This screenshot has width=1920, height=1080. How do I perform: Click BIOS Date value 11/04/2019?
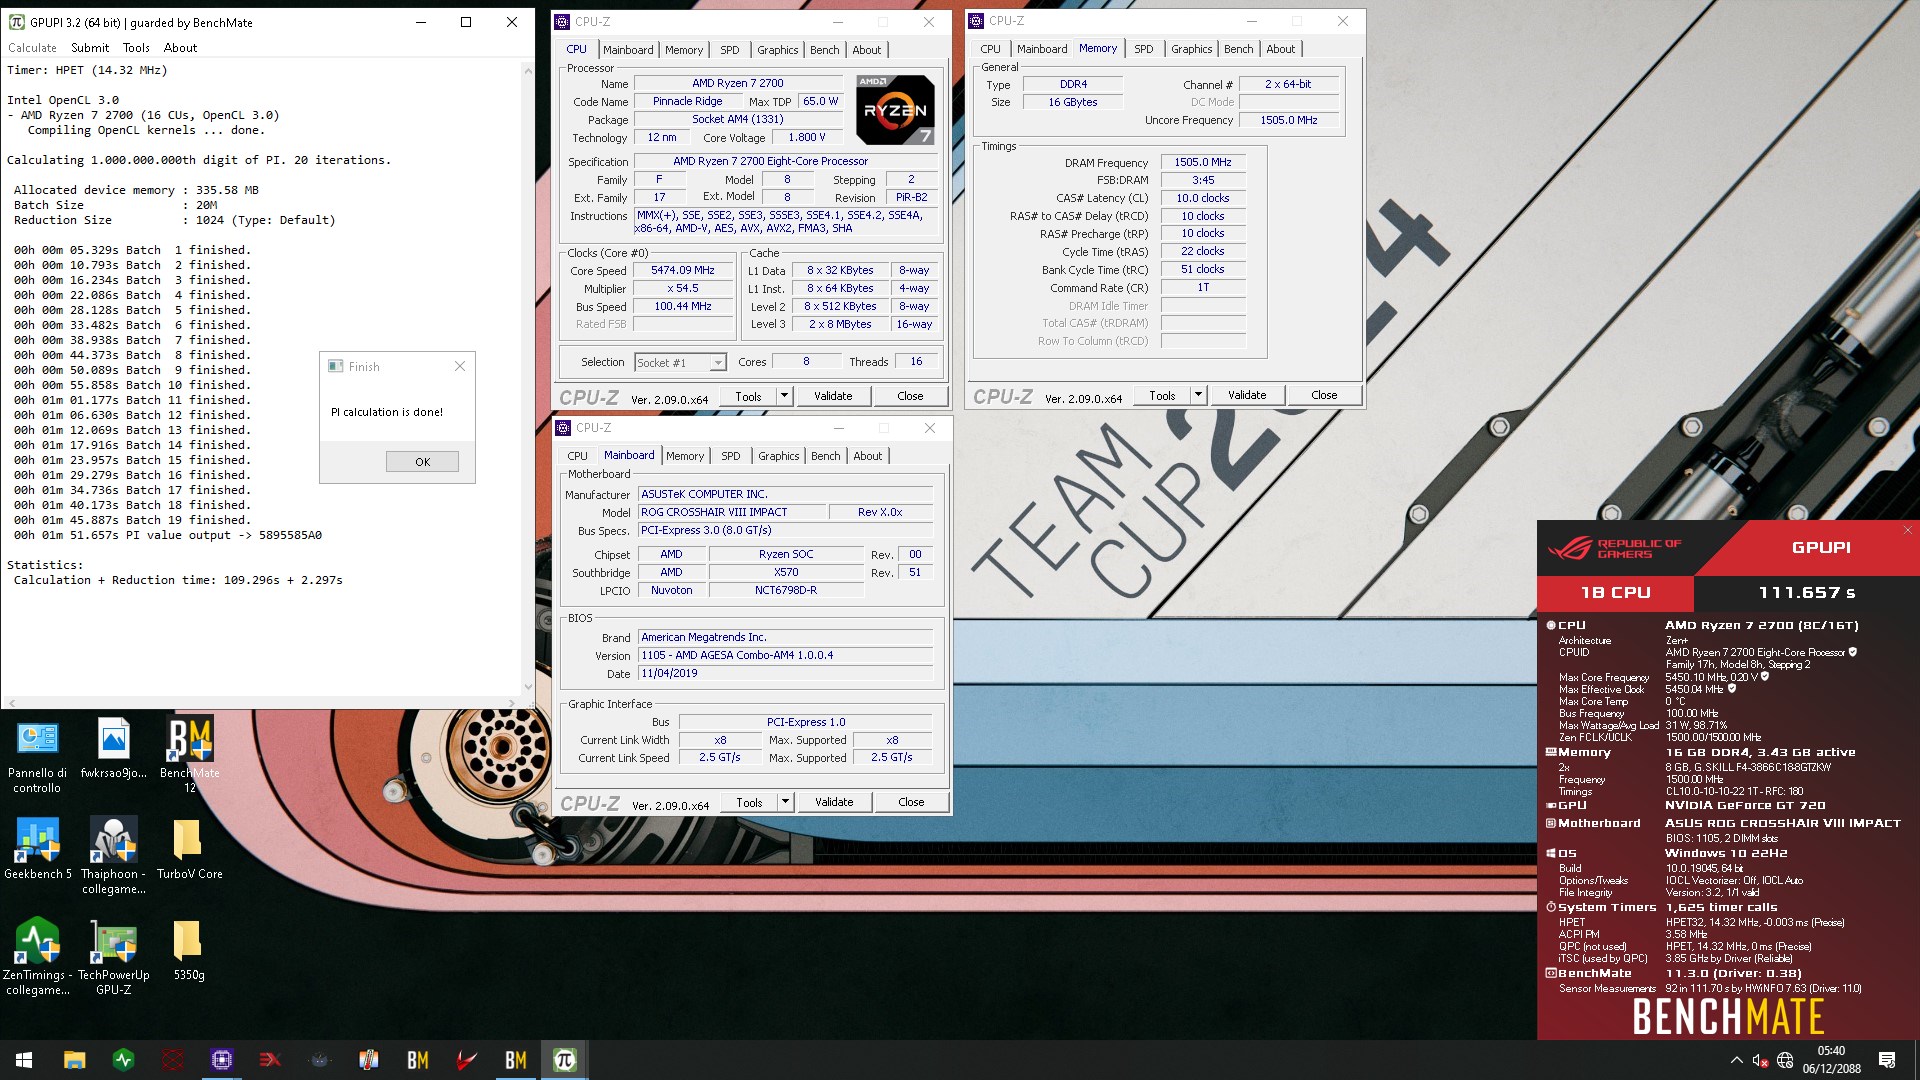pos(784,674)
